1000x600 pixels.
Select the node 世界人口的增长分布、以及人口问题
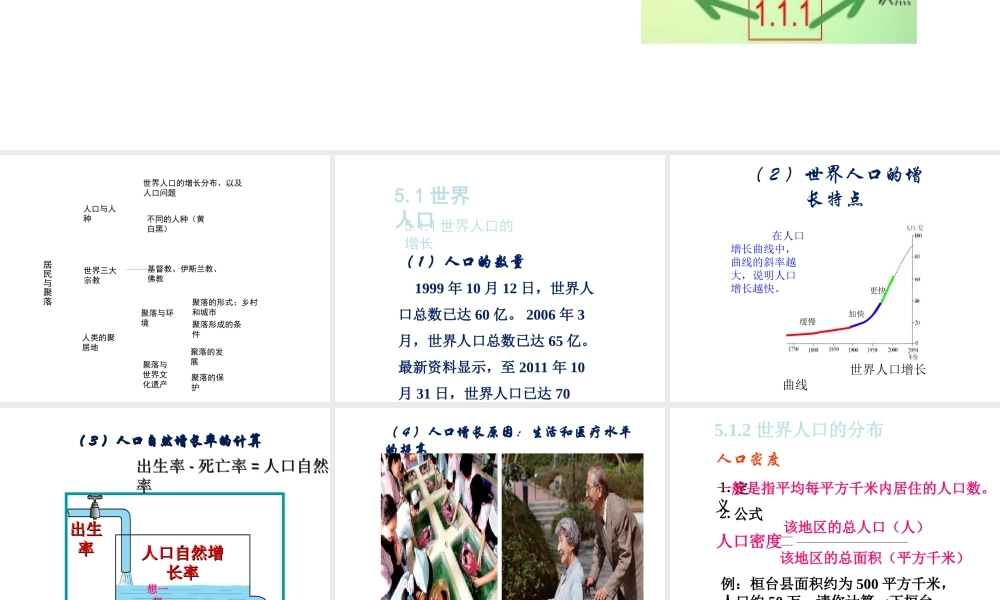pyautogui.click(x=193, y=187)
